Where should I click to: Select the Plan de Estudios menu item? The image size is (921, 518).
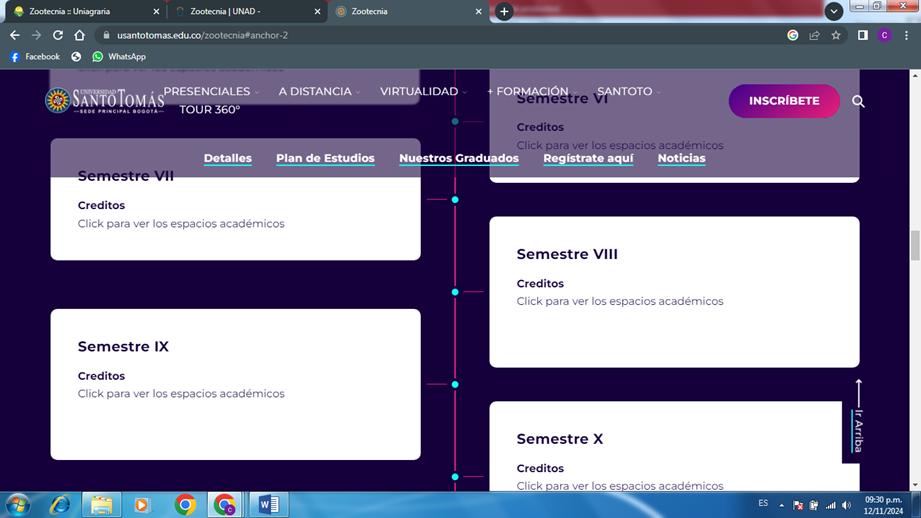325,158
